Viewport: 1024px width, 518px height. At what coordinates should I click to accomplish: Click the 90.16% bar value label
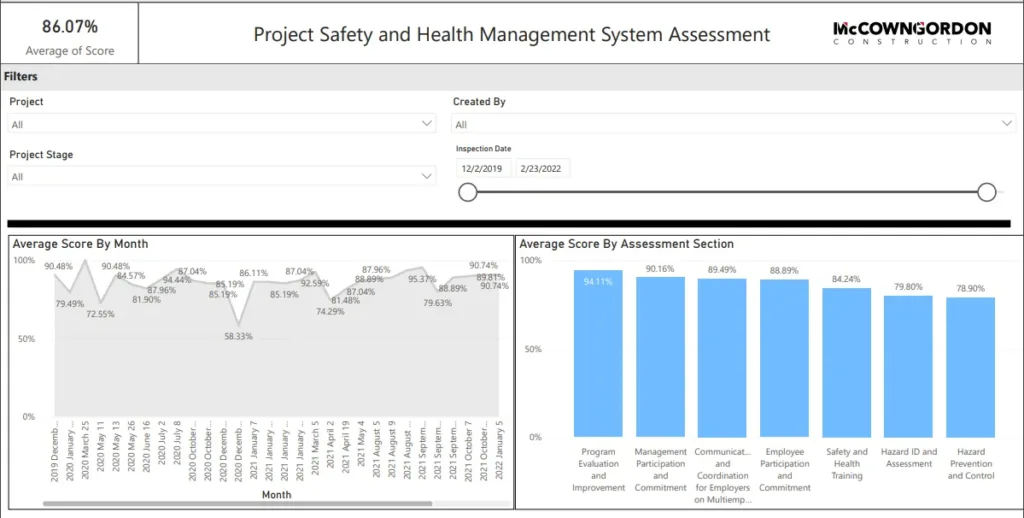660,268
